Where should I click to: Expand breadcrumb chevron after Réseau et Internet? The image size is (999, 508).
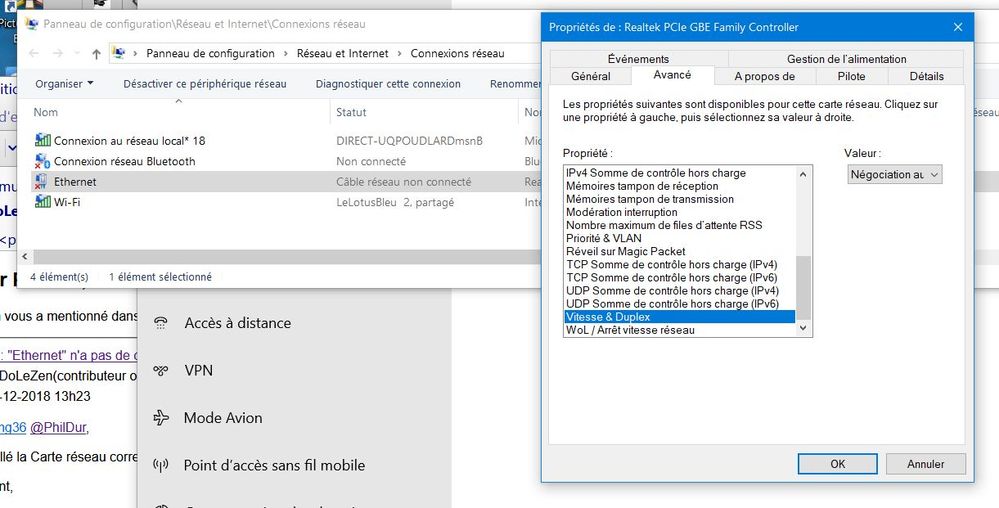(400, 54)
